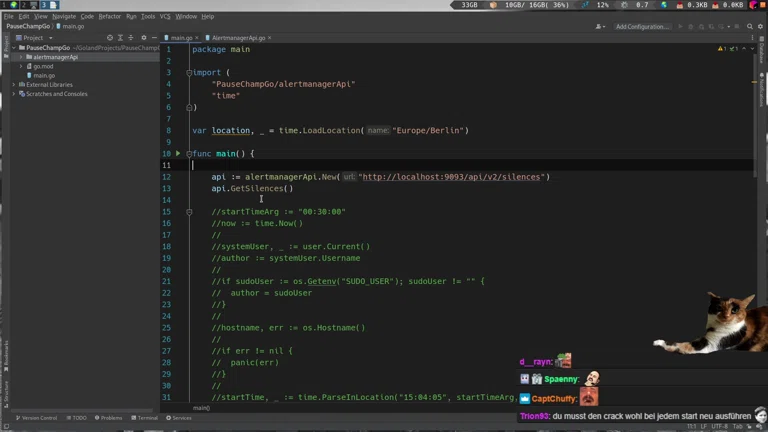Image resolution: width=768 pixels, height=432 pixels.
Task: Open the user account icon in toolbar
Action: (x=600, y=27)
